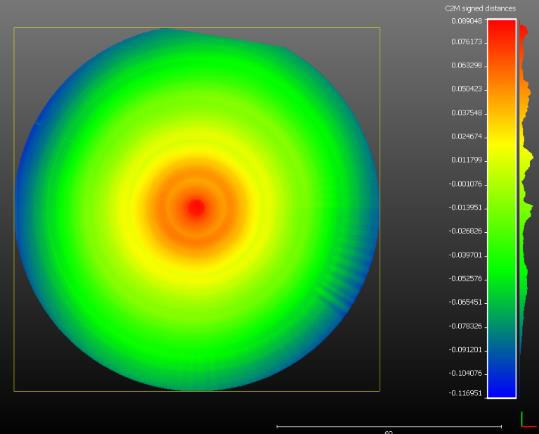
Task: Click the 0.089048 maximum scale label
Action: coord(466,21)
